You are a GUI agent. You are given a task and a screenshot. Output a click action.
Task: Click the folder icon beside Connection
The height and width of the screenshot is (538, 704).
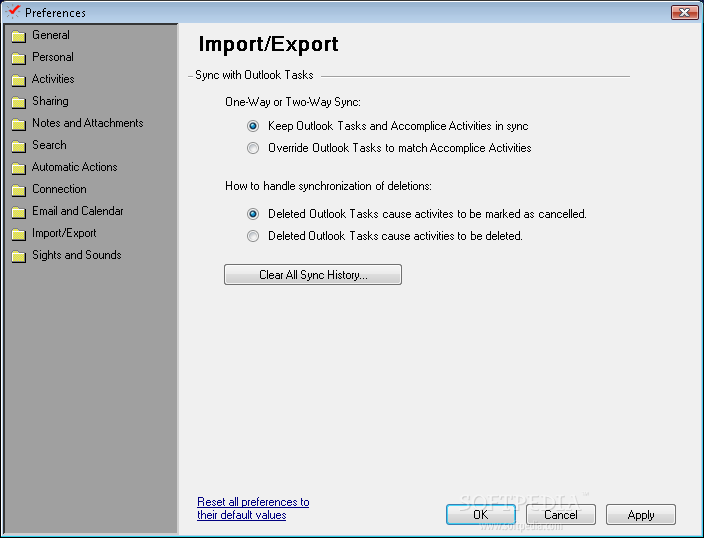pos(18,190)
